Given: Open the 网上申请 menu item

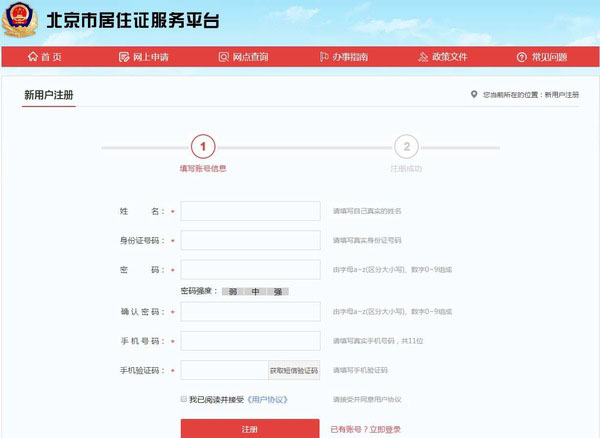Looking at the screenshot, I should pos(150,57).
